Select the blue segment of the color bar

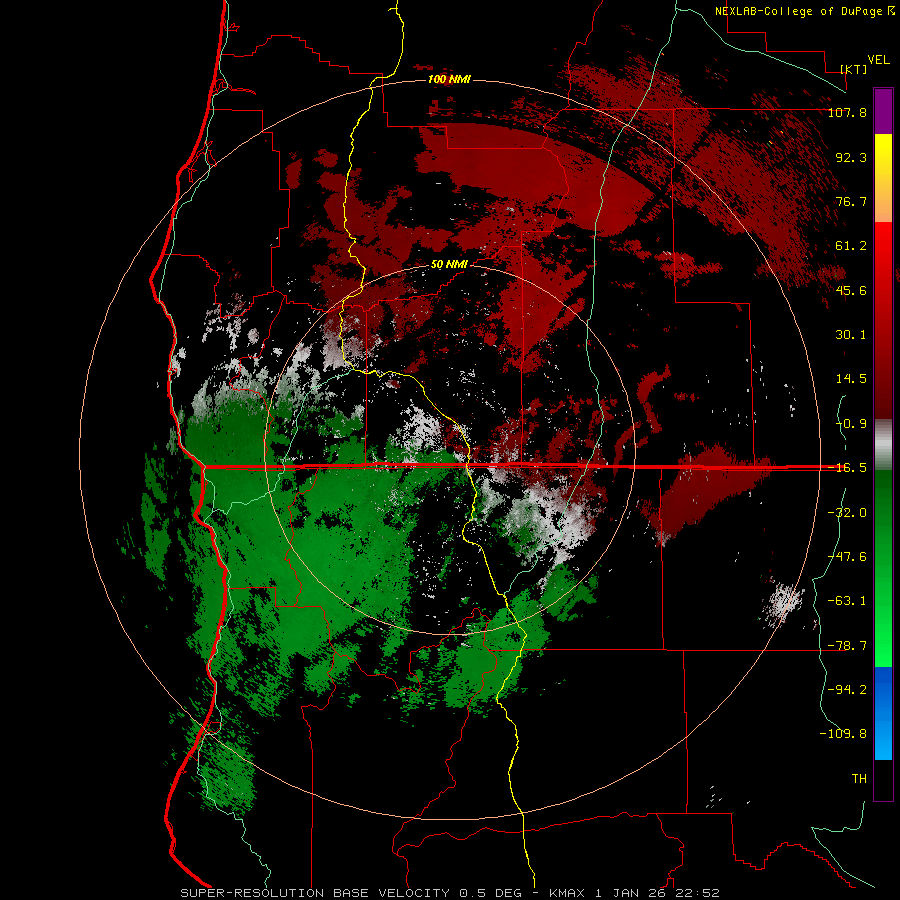pos(883,713)
